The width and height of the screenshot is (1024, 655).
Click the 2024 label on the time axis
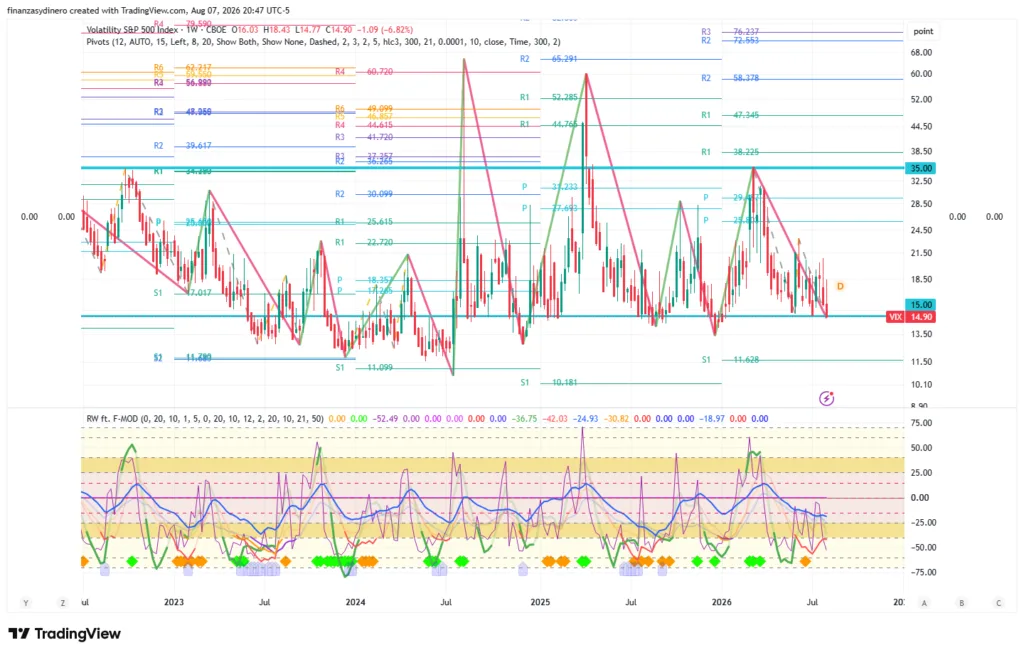[355, 602]
